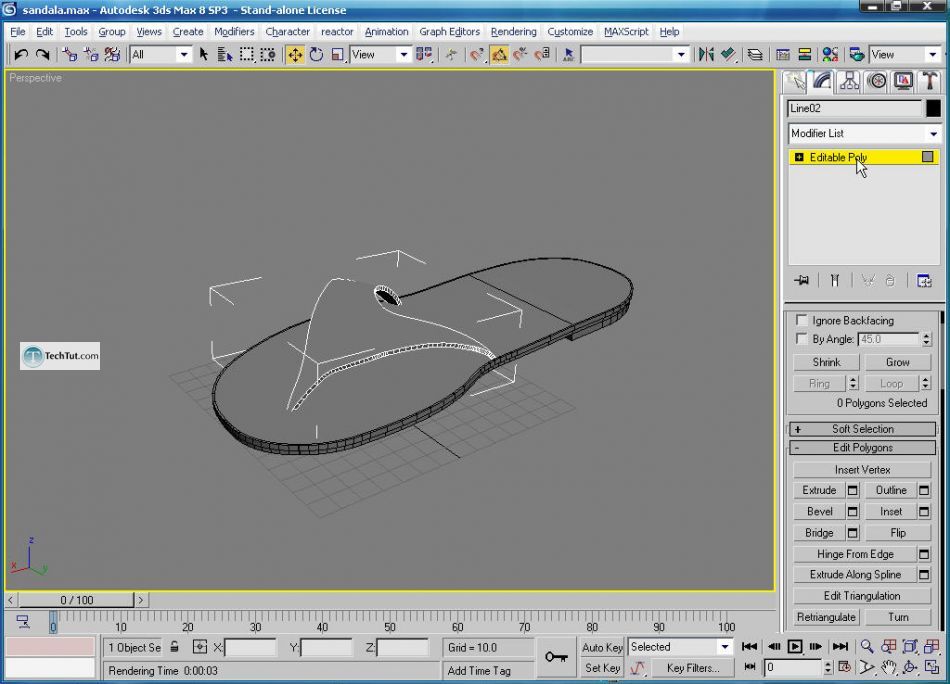Toggle Set Key animation mode
The width and height of the screenshot is (950, 684).
pyautogui.click(x=602, y=668)
